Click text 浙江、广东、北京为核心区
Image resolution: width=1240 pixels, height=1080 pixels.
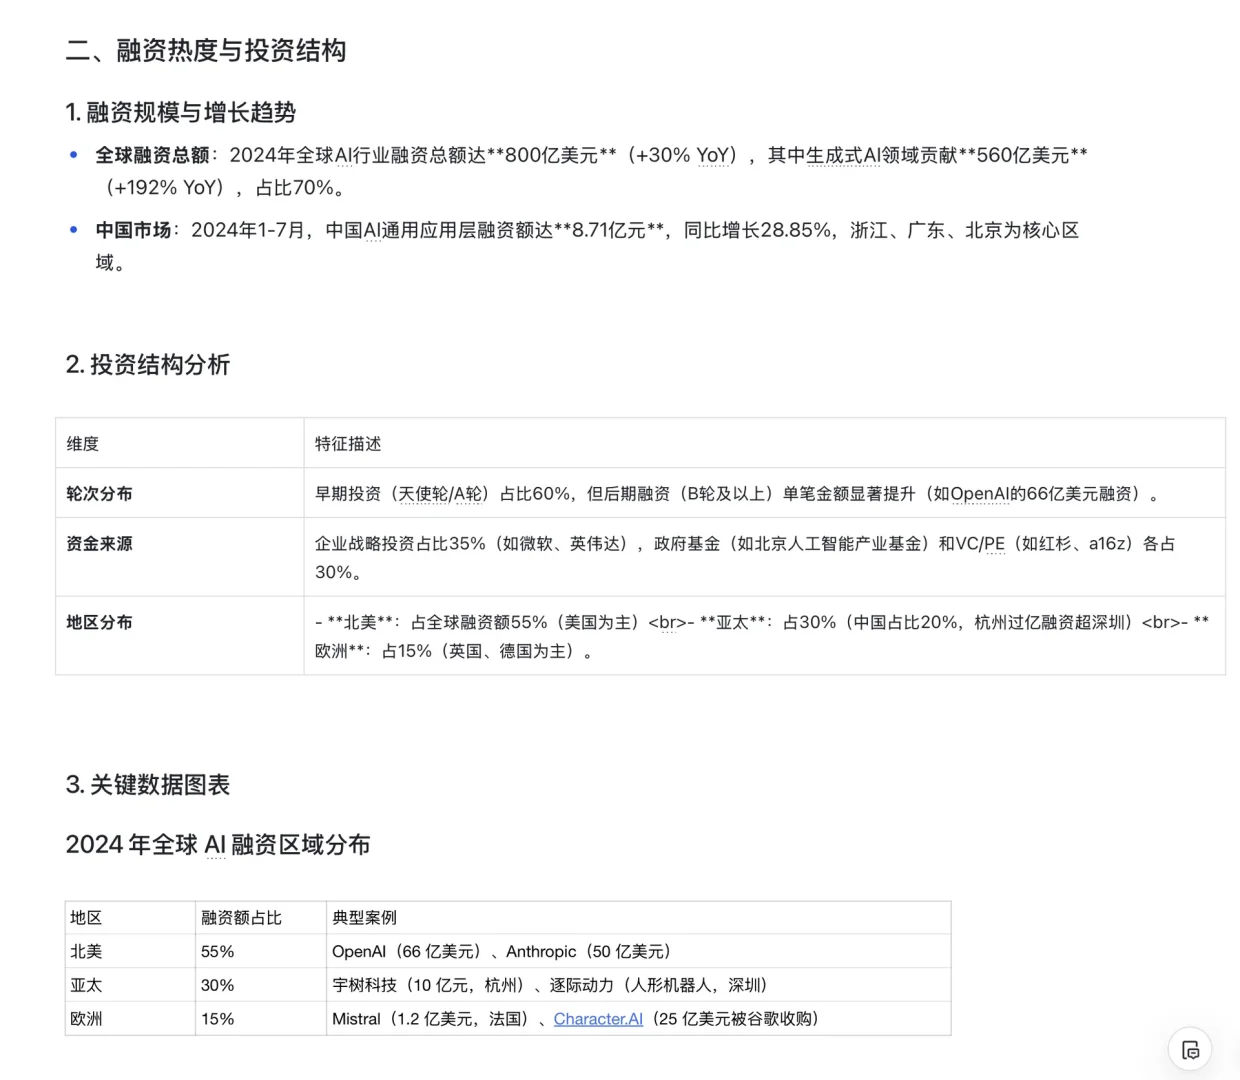(964, 230)
